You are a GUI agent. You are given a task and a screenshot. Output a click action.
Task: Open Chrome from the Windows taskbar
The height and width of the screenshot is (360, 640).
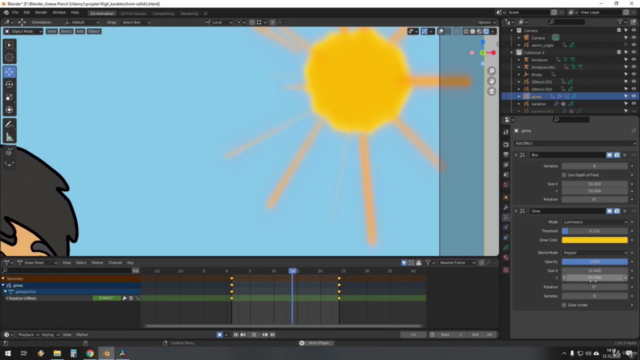[90, 353]
